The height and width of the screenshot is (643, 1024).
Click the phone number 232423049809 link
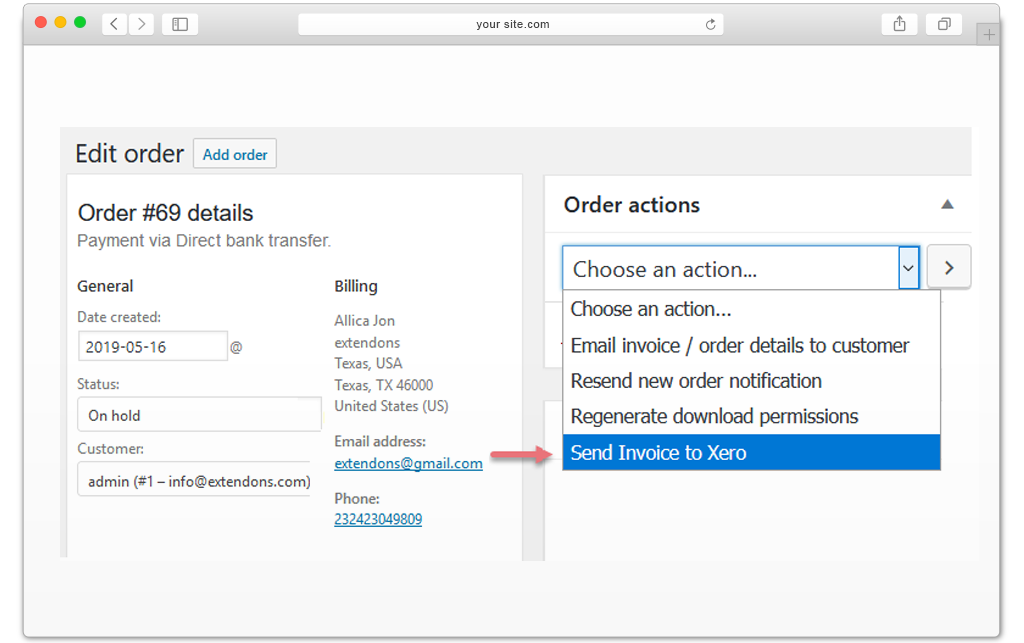[x=378, y=520]
